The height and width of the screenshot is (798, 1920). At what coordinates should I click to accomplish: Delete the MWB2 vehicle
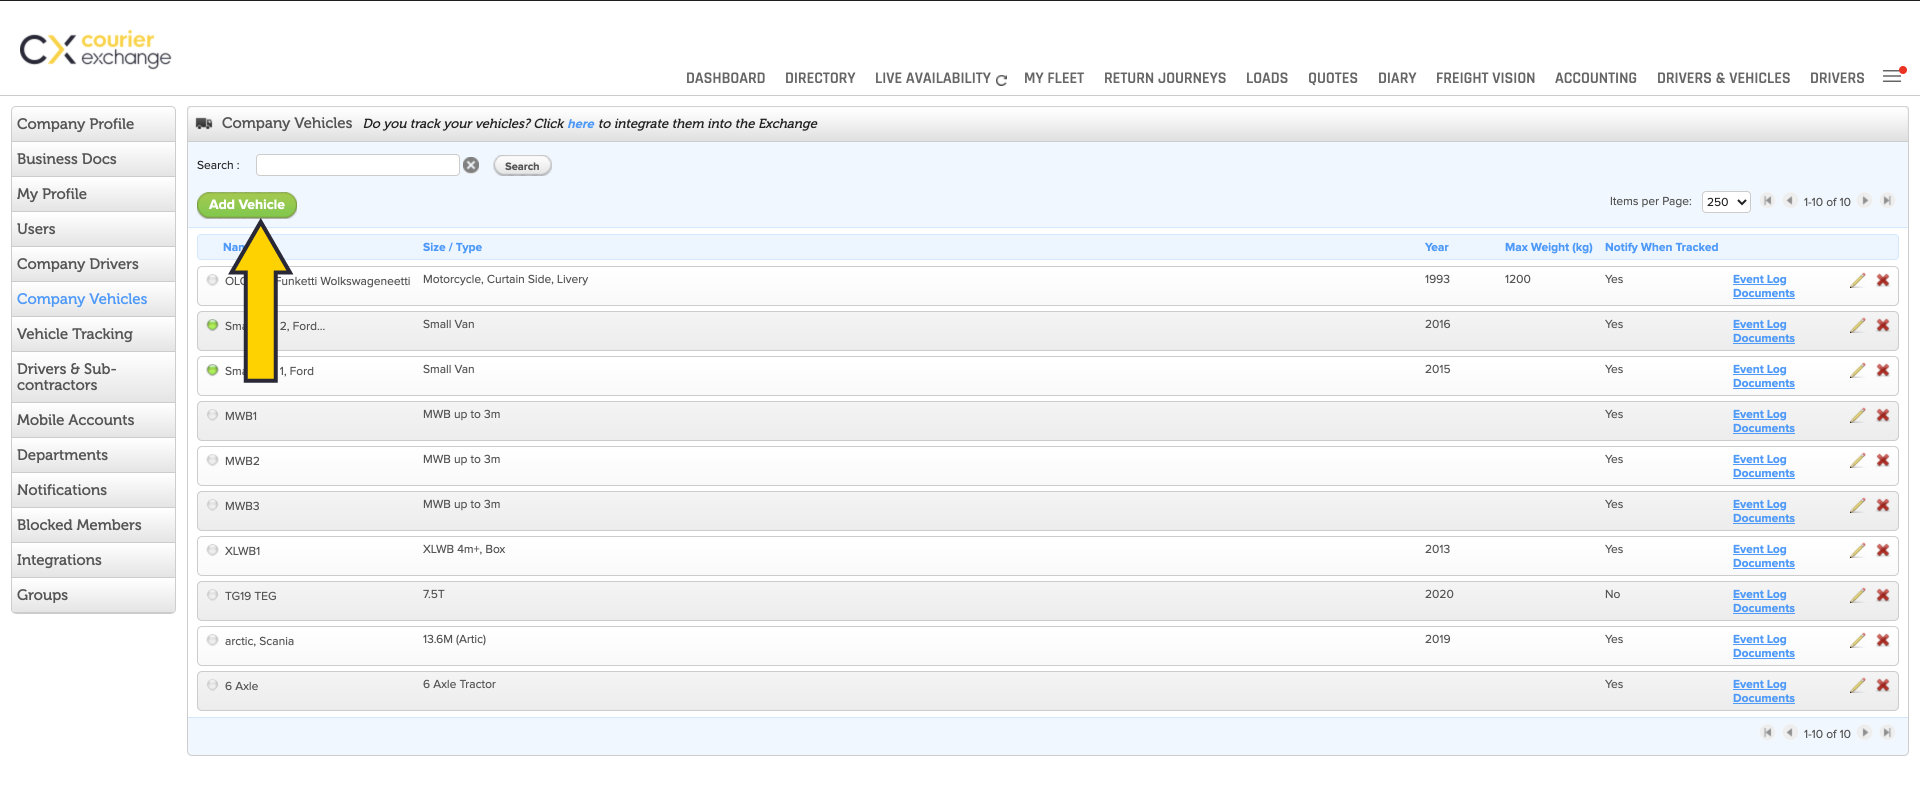point(1883,461)
